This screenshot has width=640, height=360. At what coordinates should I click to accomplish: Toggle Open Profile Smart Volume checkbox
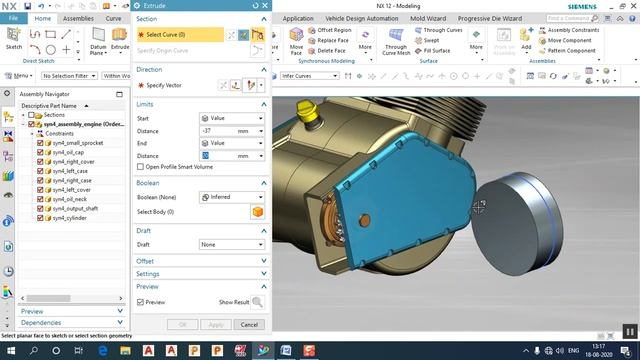140,167
